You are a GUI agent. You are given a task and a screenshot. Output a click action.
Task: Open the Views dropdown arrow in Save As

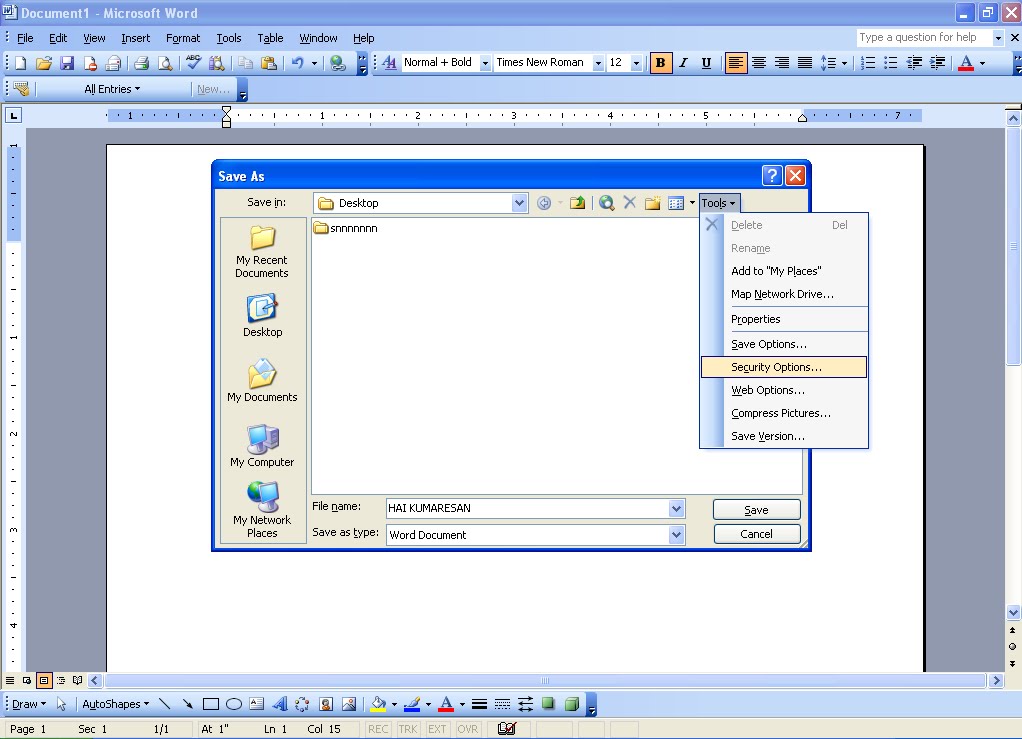click(x=692, y=203)
